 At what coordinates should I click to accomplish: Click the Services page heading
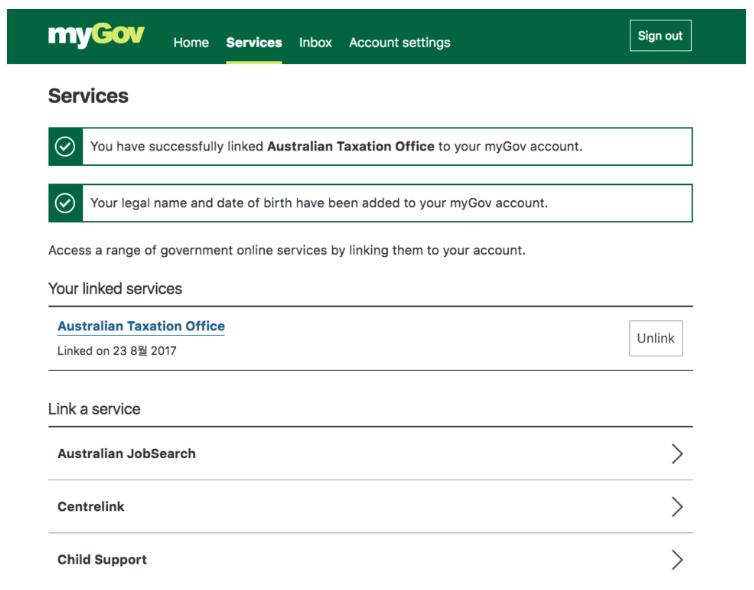point(88,96)
